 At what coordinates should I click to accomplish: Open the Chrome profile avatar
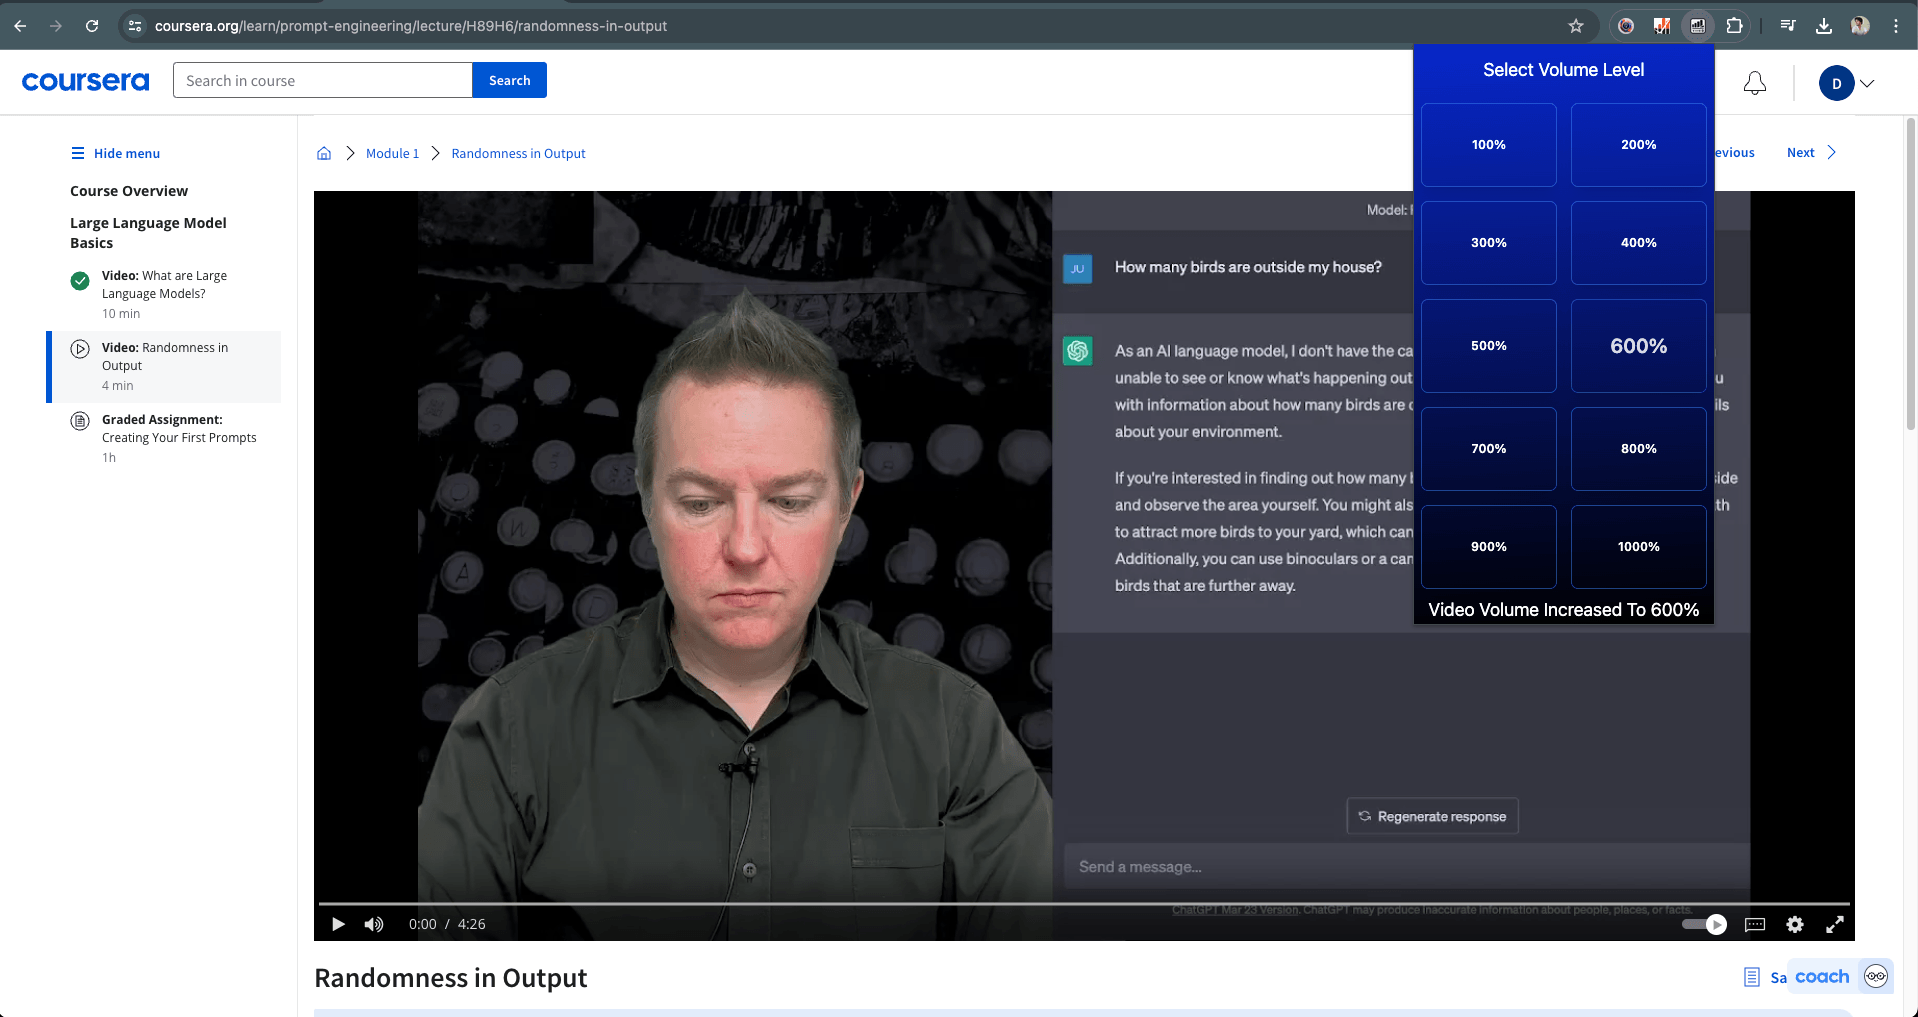[1860, 26]
